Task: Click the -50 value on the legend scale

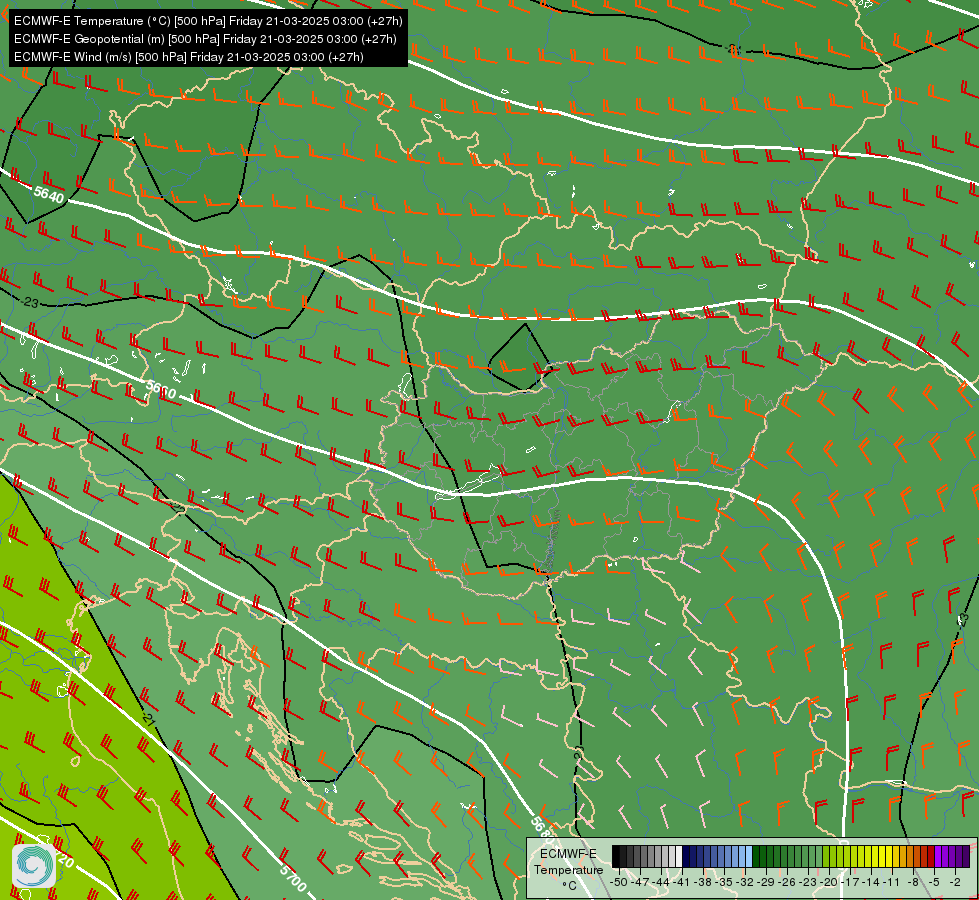Action: coord(619,882)
